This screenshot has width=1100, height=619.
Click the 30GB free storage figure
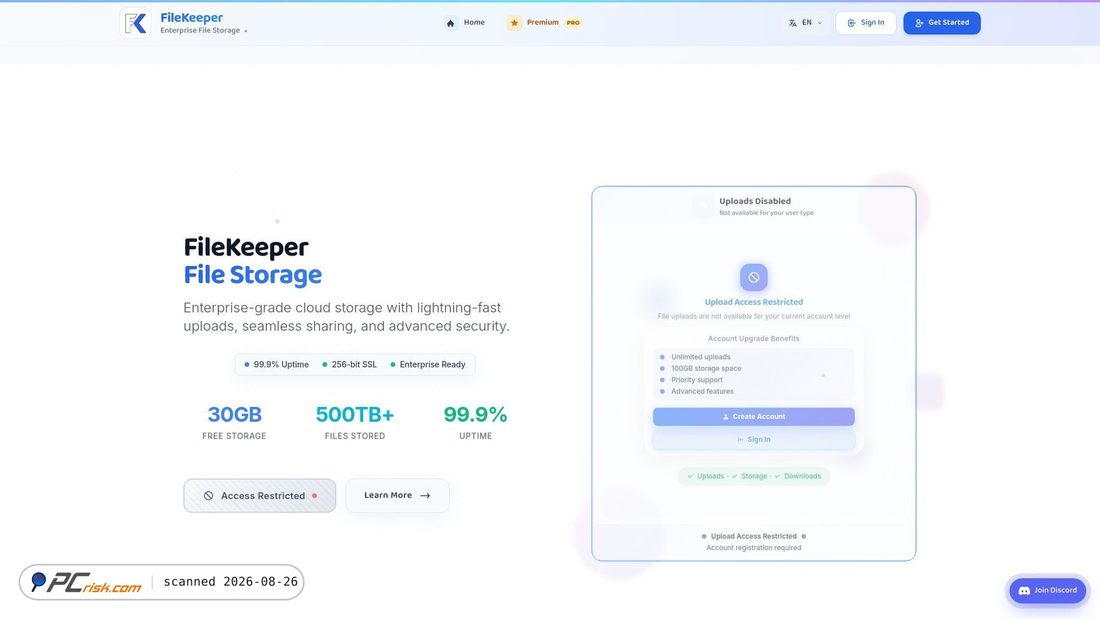[234, 415]
